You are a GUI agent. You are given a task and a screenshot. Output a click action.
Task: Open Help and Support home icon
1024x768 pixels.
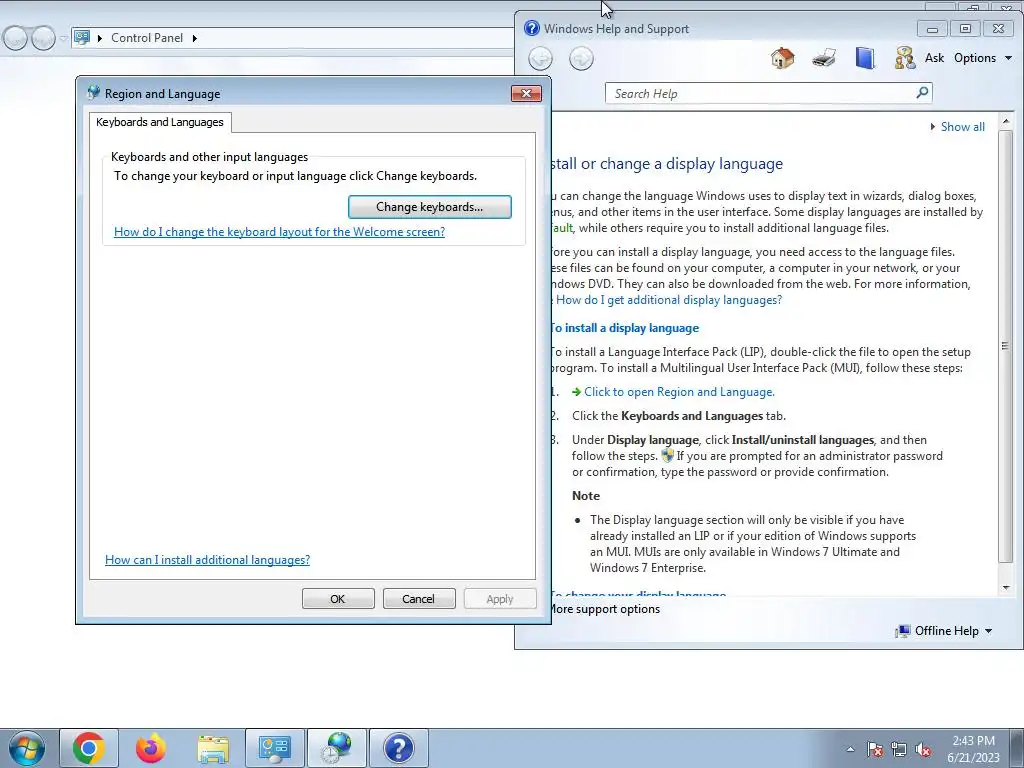coord(782,58)
